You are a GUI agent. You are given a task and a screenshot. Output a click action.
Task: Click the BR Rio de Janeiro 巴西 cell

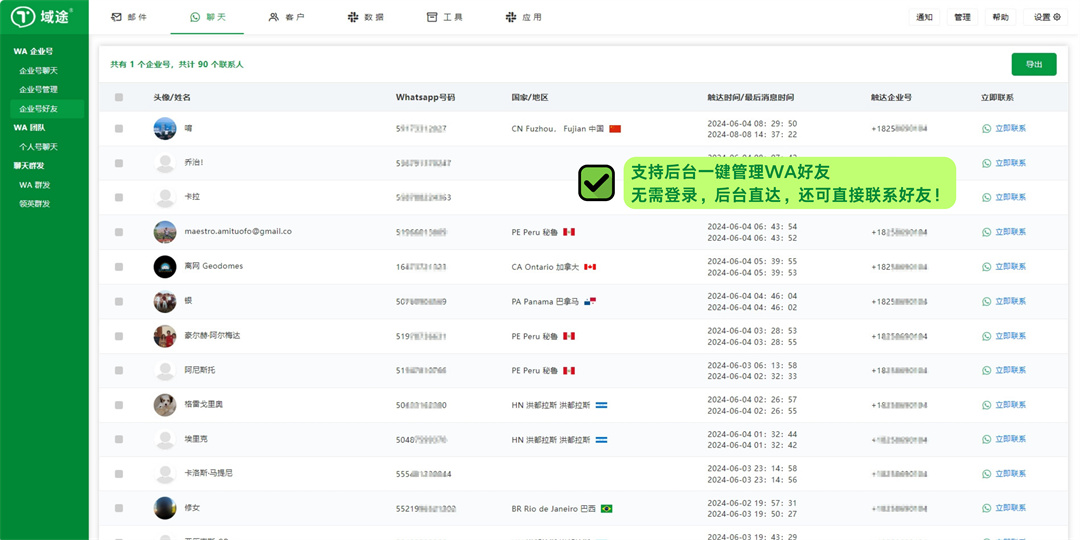562,508
